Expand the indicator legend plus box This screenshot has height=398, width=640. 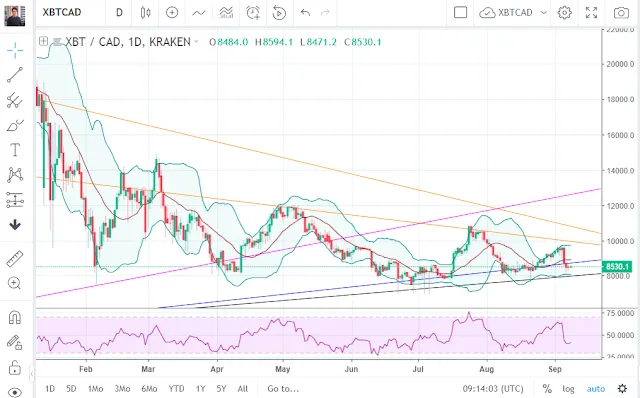click(x=43, y=41)
